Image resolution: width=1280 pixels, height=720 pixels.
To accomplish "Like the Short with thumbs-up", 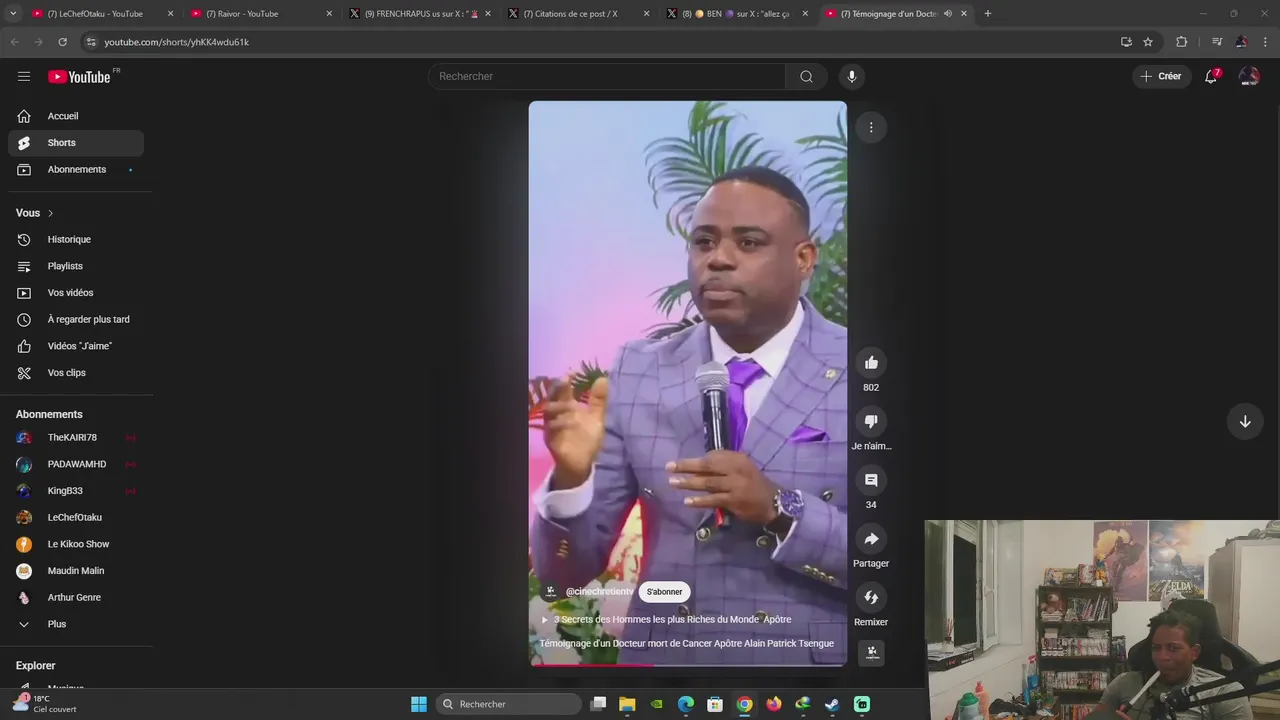I will [x=871, y=363].
